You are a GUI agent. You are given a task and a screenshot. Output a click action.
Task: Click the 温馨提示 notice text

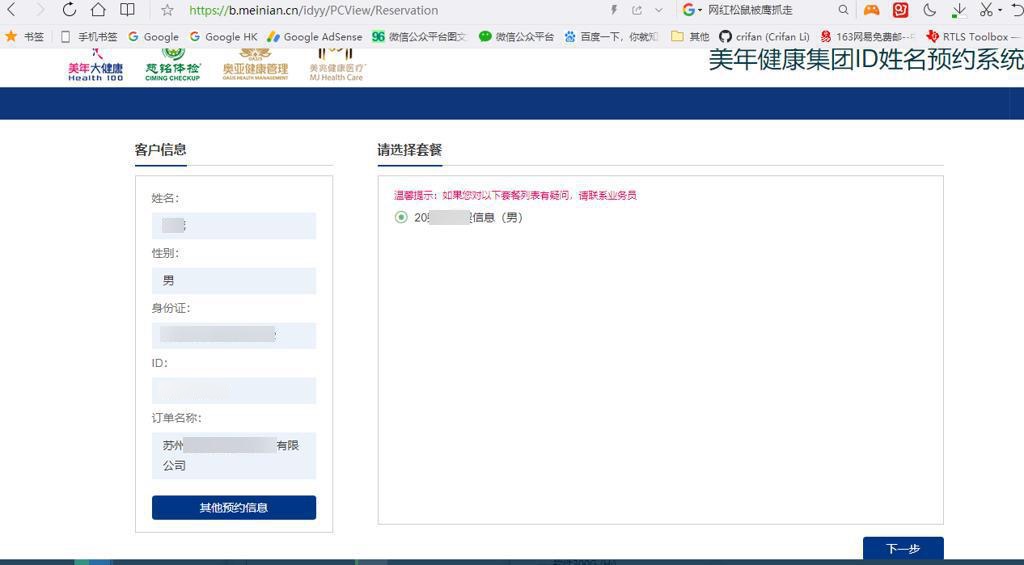tap(515, 195)
